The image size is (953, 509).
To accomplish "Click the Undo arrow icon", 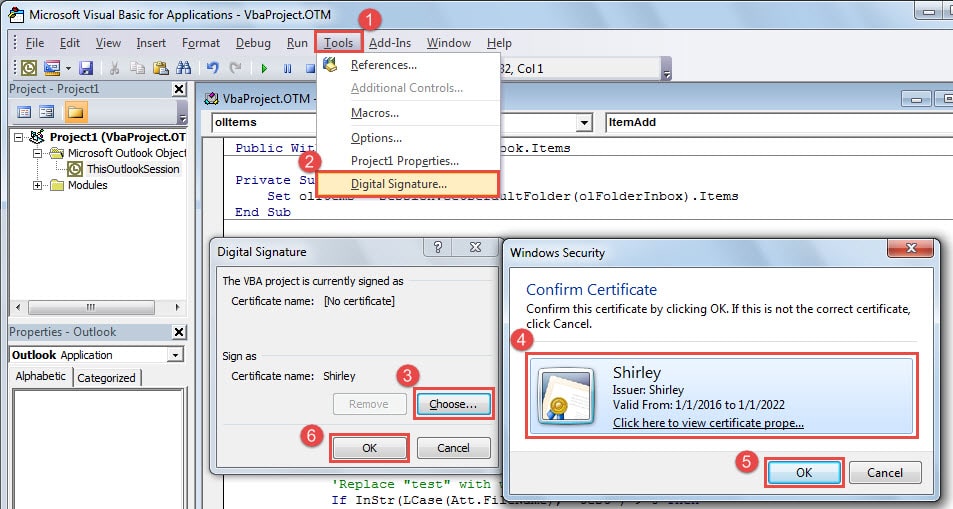I will point(212,68).
